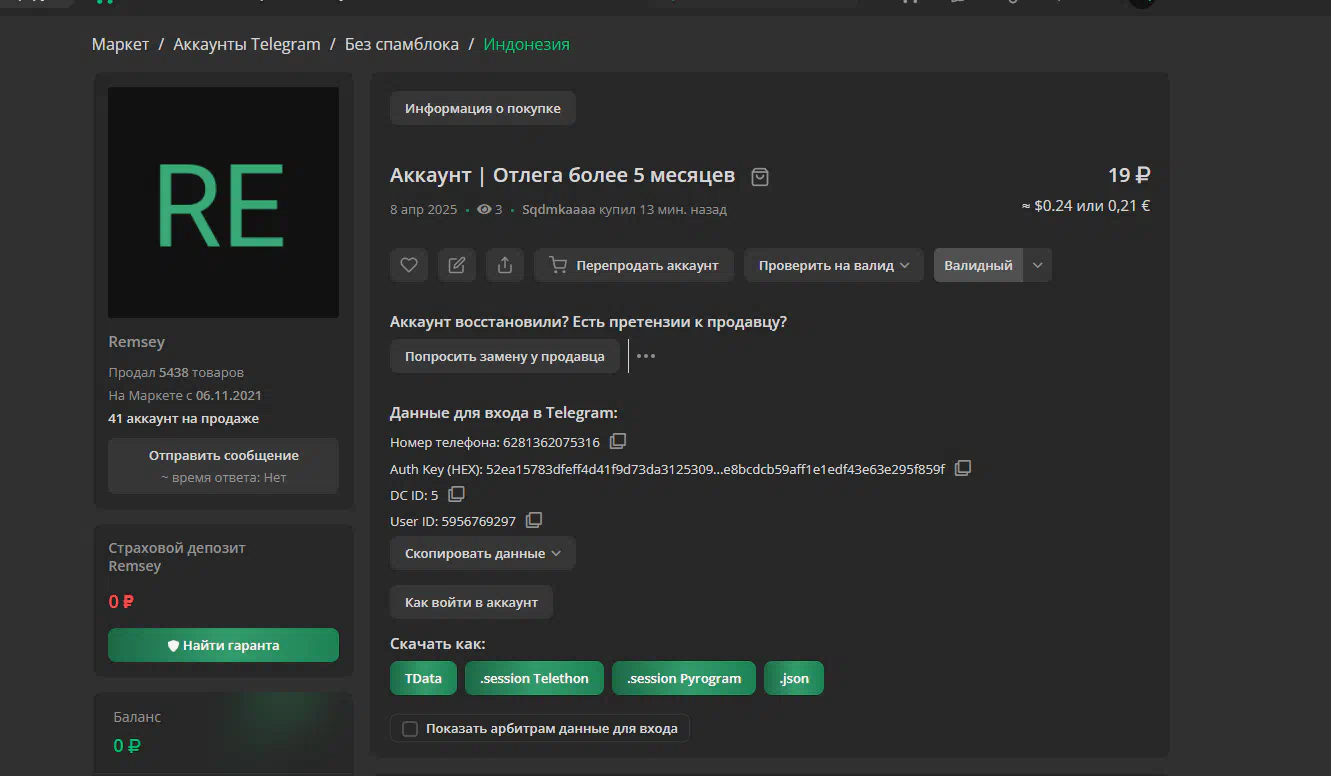Screen dimensions: 1331x776
Task: Click the listing date 8 апр 2025
Action: [x=423, y=210]
